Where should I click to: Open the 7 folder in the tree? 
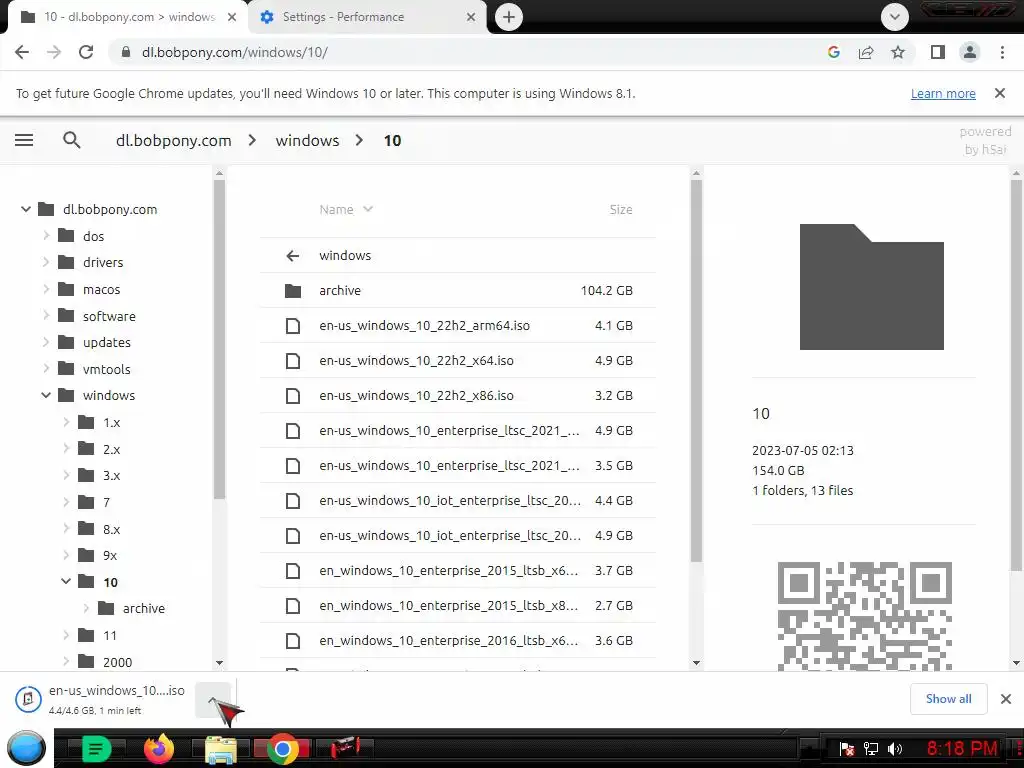pos(106,502)
